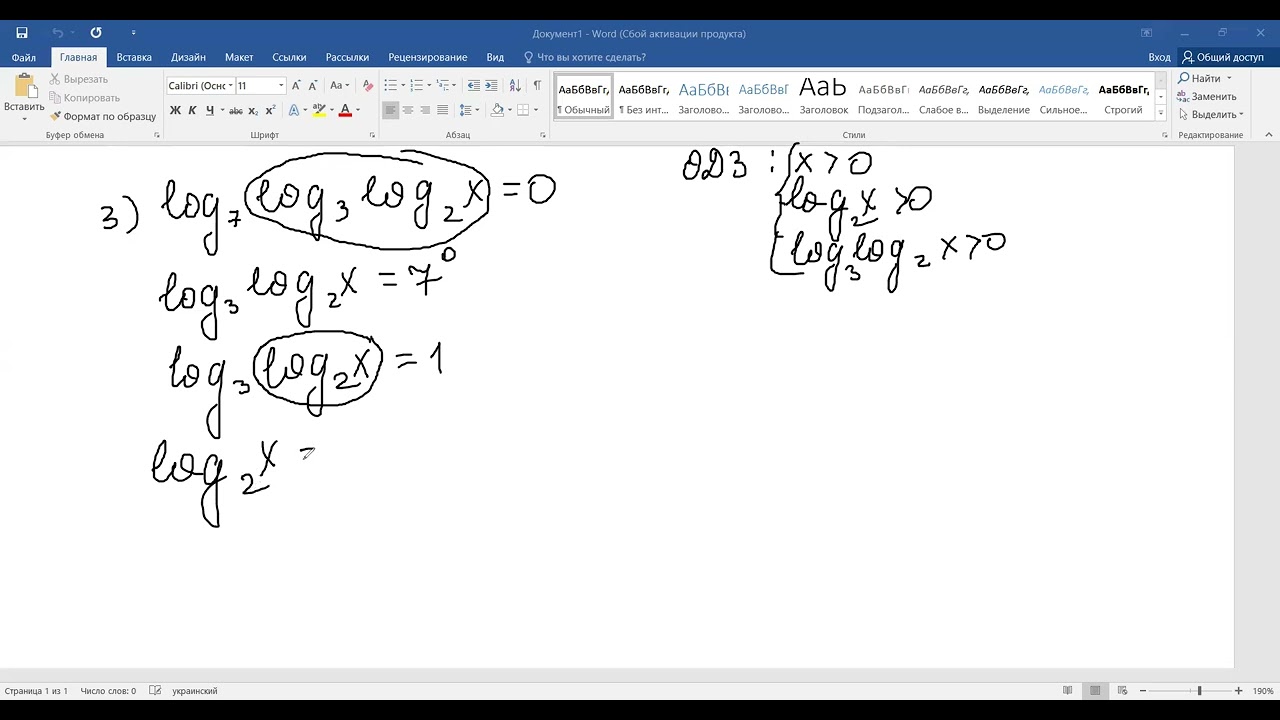Viewport: 1280px width, 720px height.
Task: Open the numbered list dropdown arrow
Action: coord(430,86)
